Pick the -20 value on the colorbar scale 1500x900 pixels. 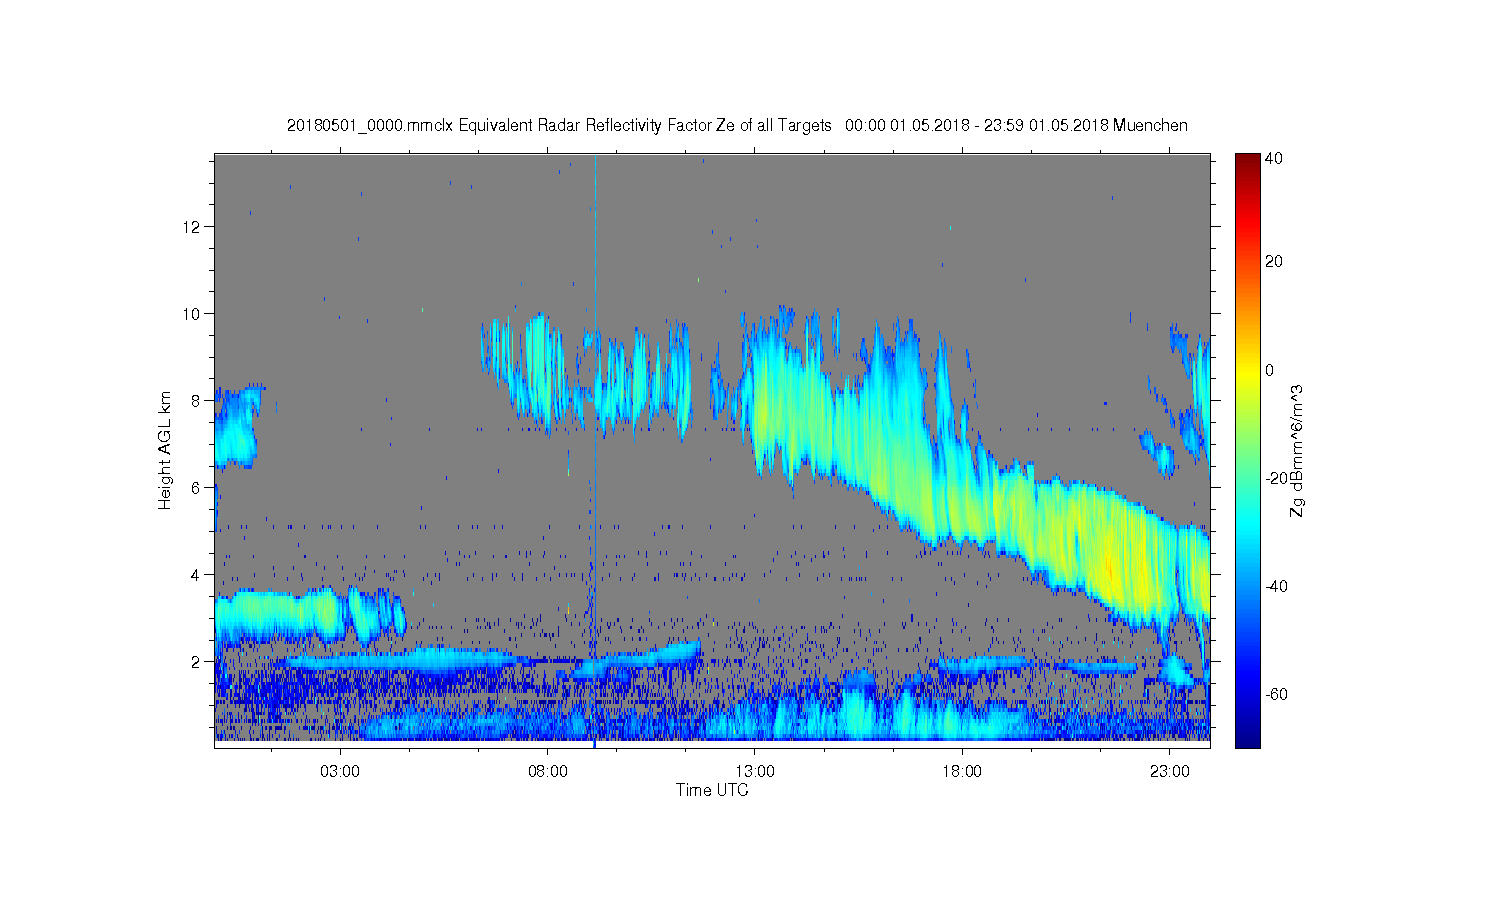tap(1276, 478)
